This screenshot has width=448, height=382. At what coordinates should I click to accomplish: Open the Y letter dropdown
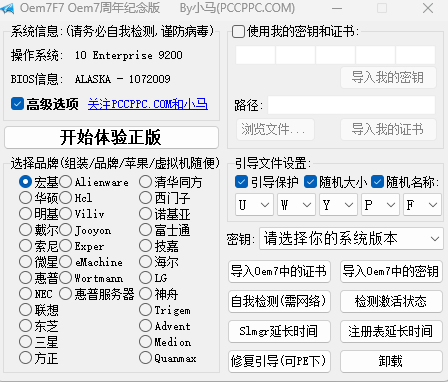point(338,205)
